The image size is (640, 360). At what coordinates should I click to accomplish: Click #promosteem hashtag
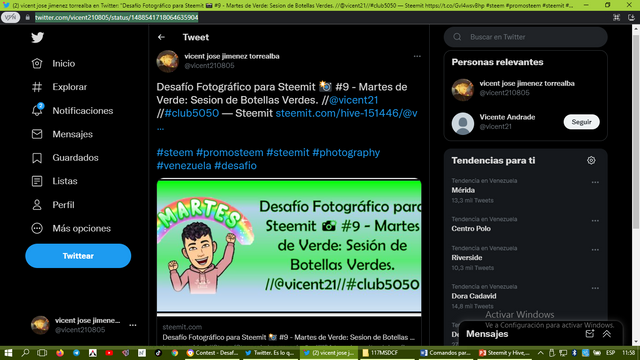coord(229,152)
